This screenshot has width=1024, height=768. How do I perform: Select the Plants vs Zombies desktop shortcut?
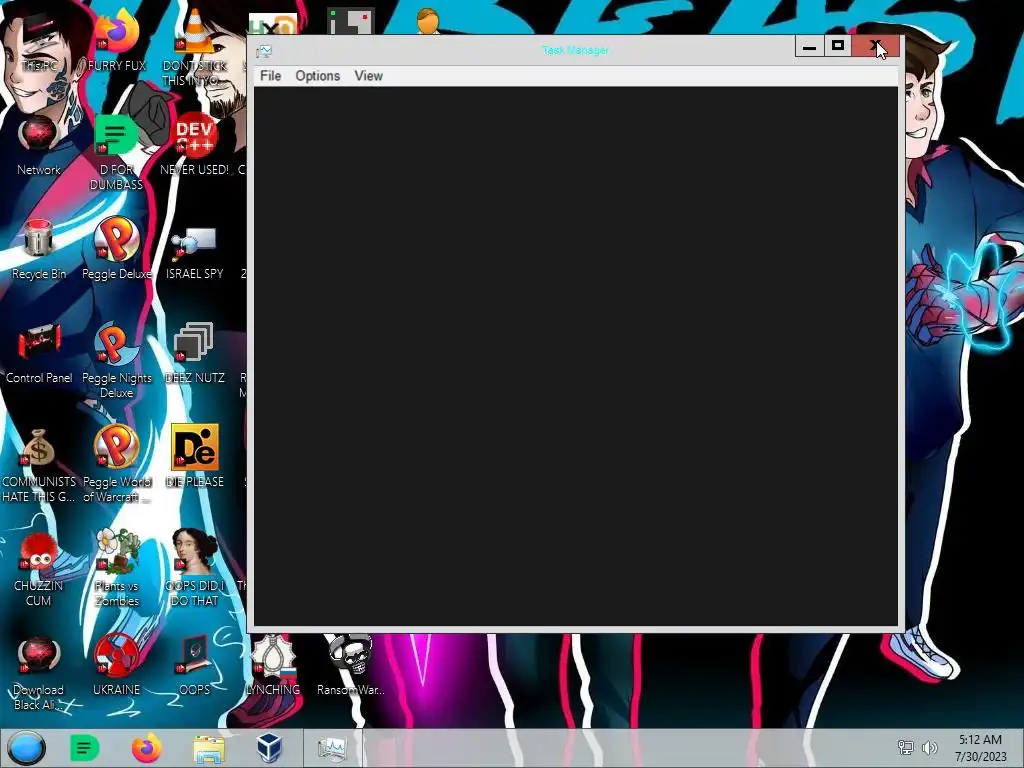[x=116, y=567]
